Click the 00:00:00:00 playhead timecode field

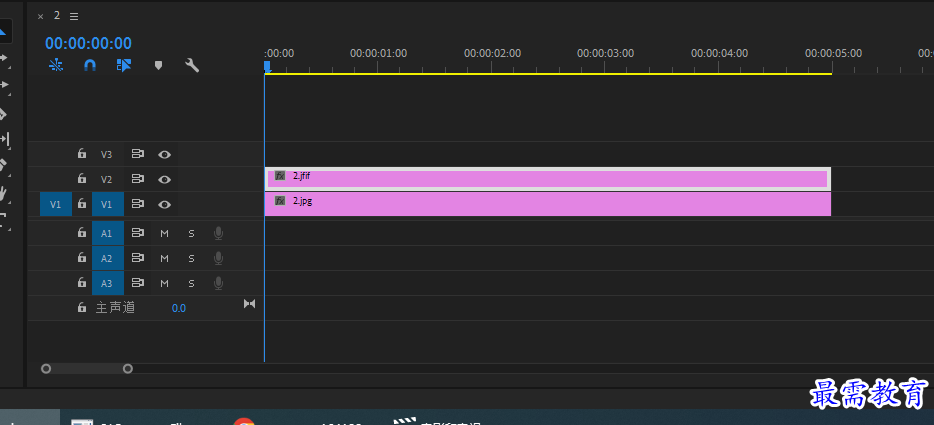point(88,43)
